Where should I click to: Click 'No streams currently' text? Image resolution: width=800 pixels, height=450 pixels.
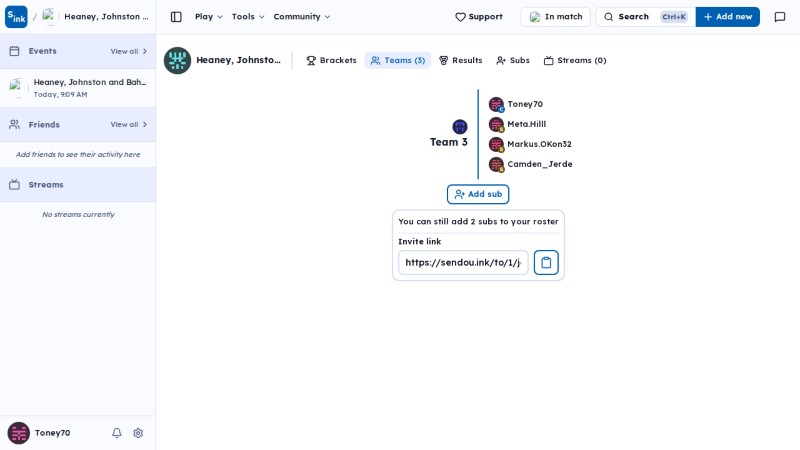78,214
